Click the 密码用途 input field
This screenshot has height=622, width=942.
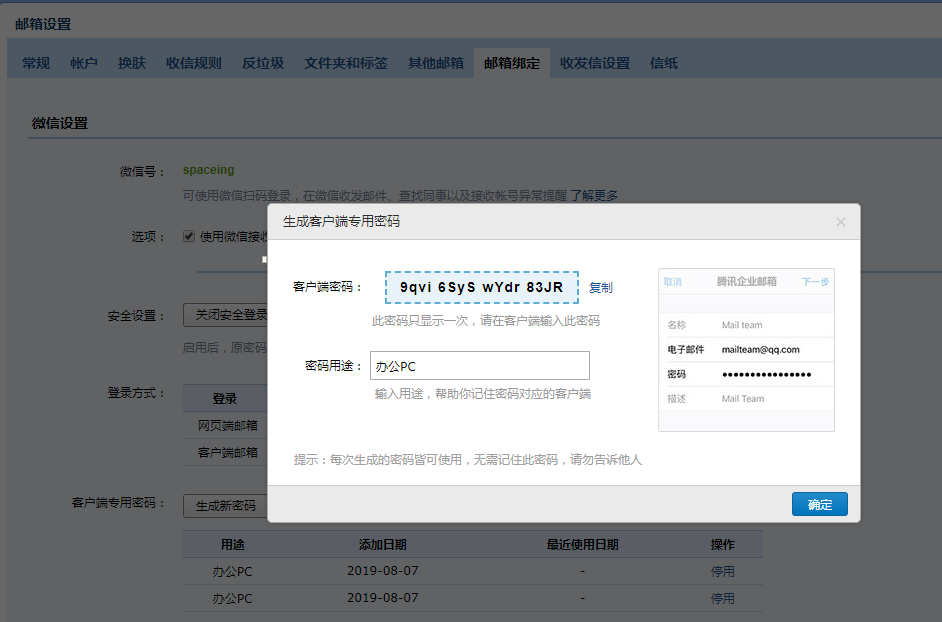tap(479, 366)
